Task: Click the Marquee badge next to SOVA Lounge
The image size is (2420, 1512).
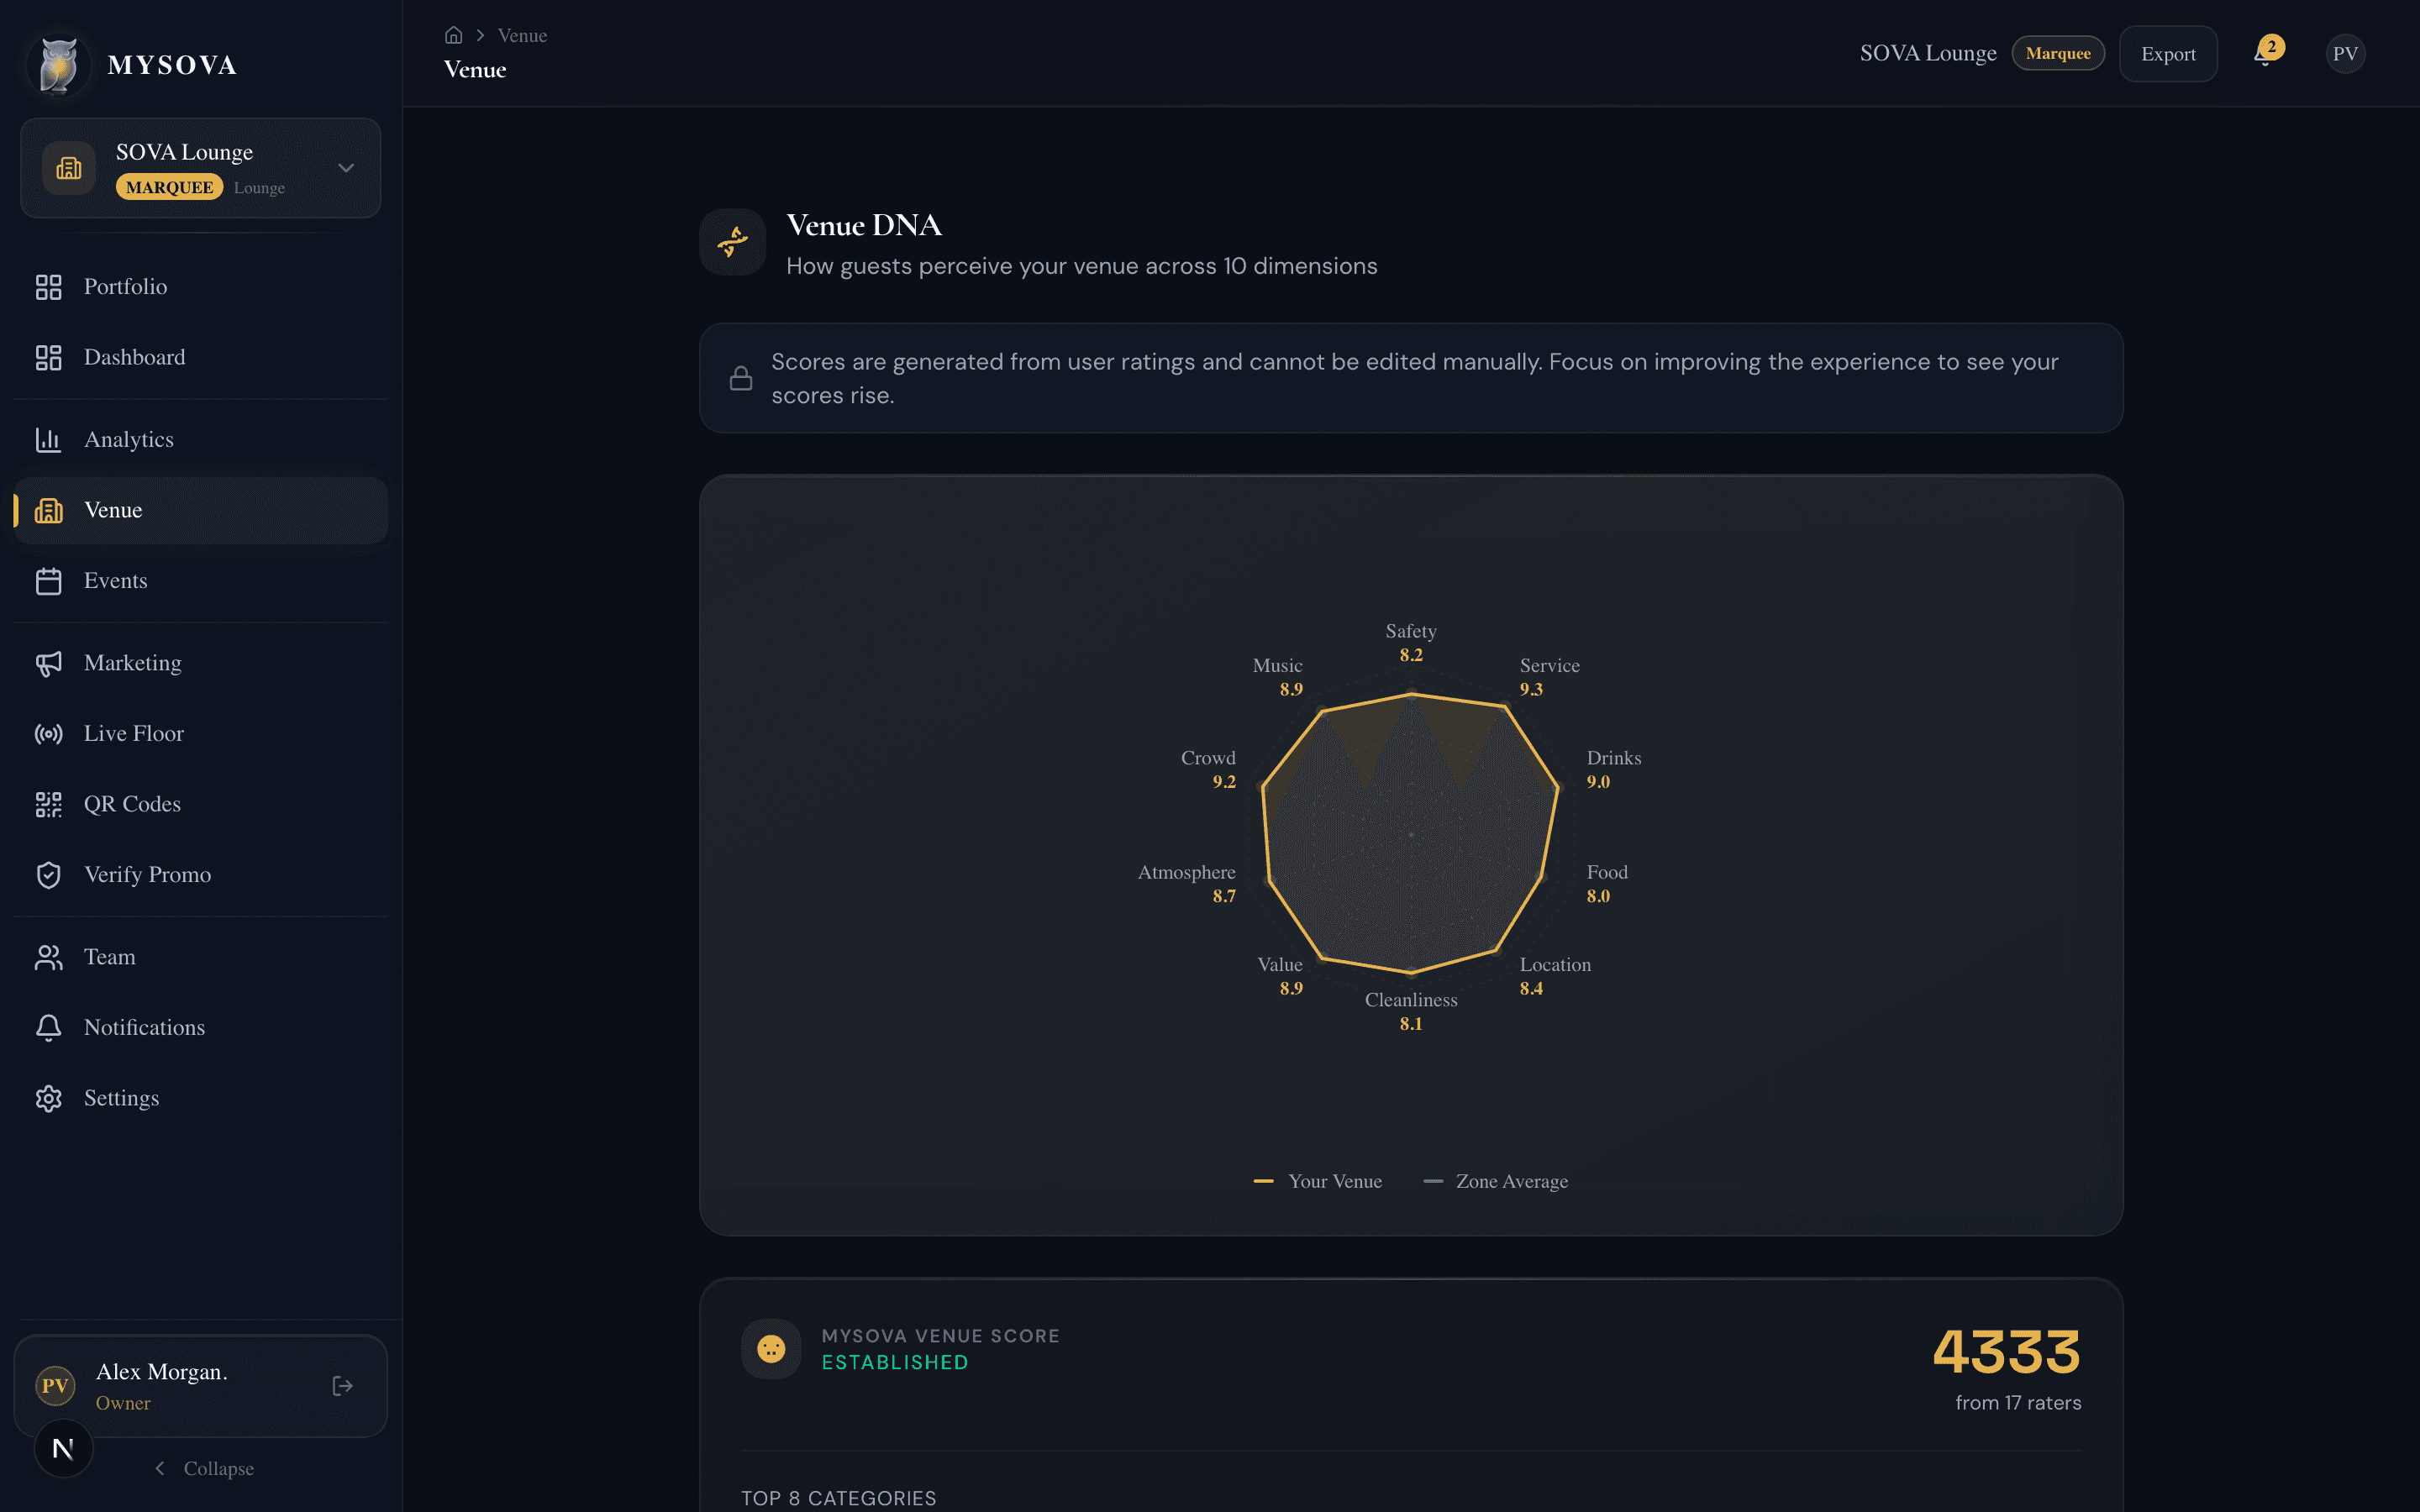Action: [x=2058, y=53]
